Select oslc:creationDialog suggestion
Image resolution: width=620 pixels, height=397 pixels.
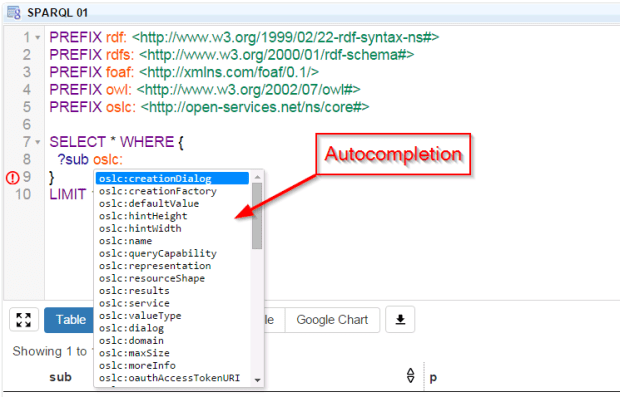tap(172, 178)
